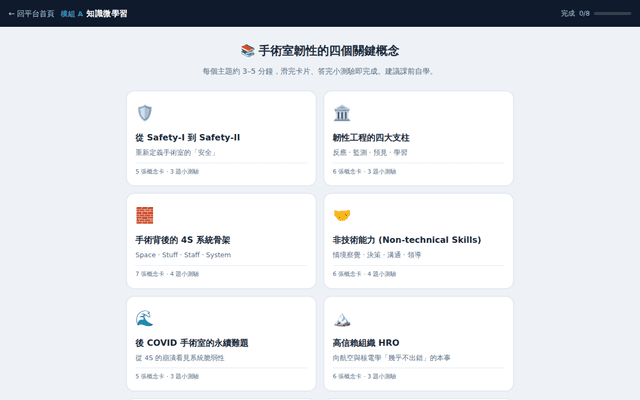Open the 後 COVID 手術室的永續難題 topic
This screenshot has width=640, height=400.
[x=221, y=344]
